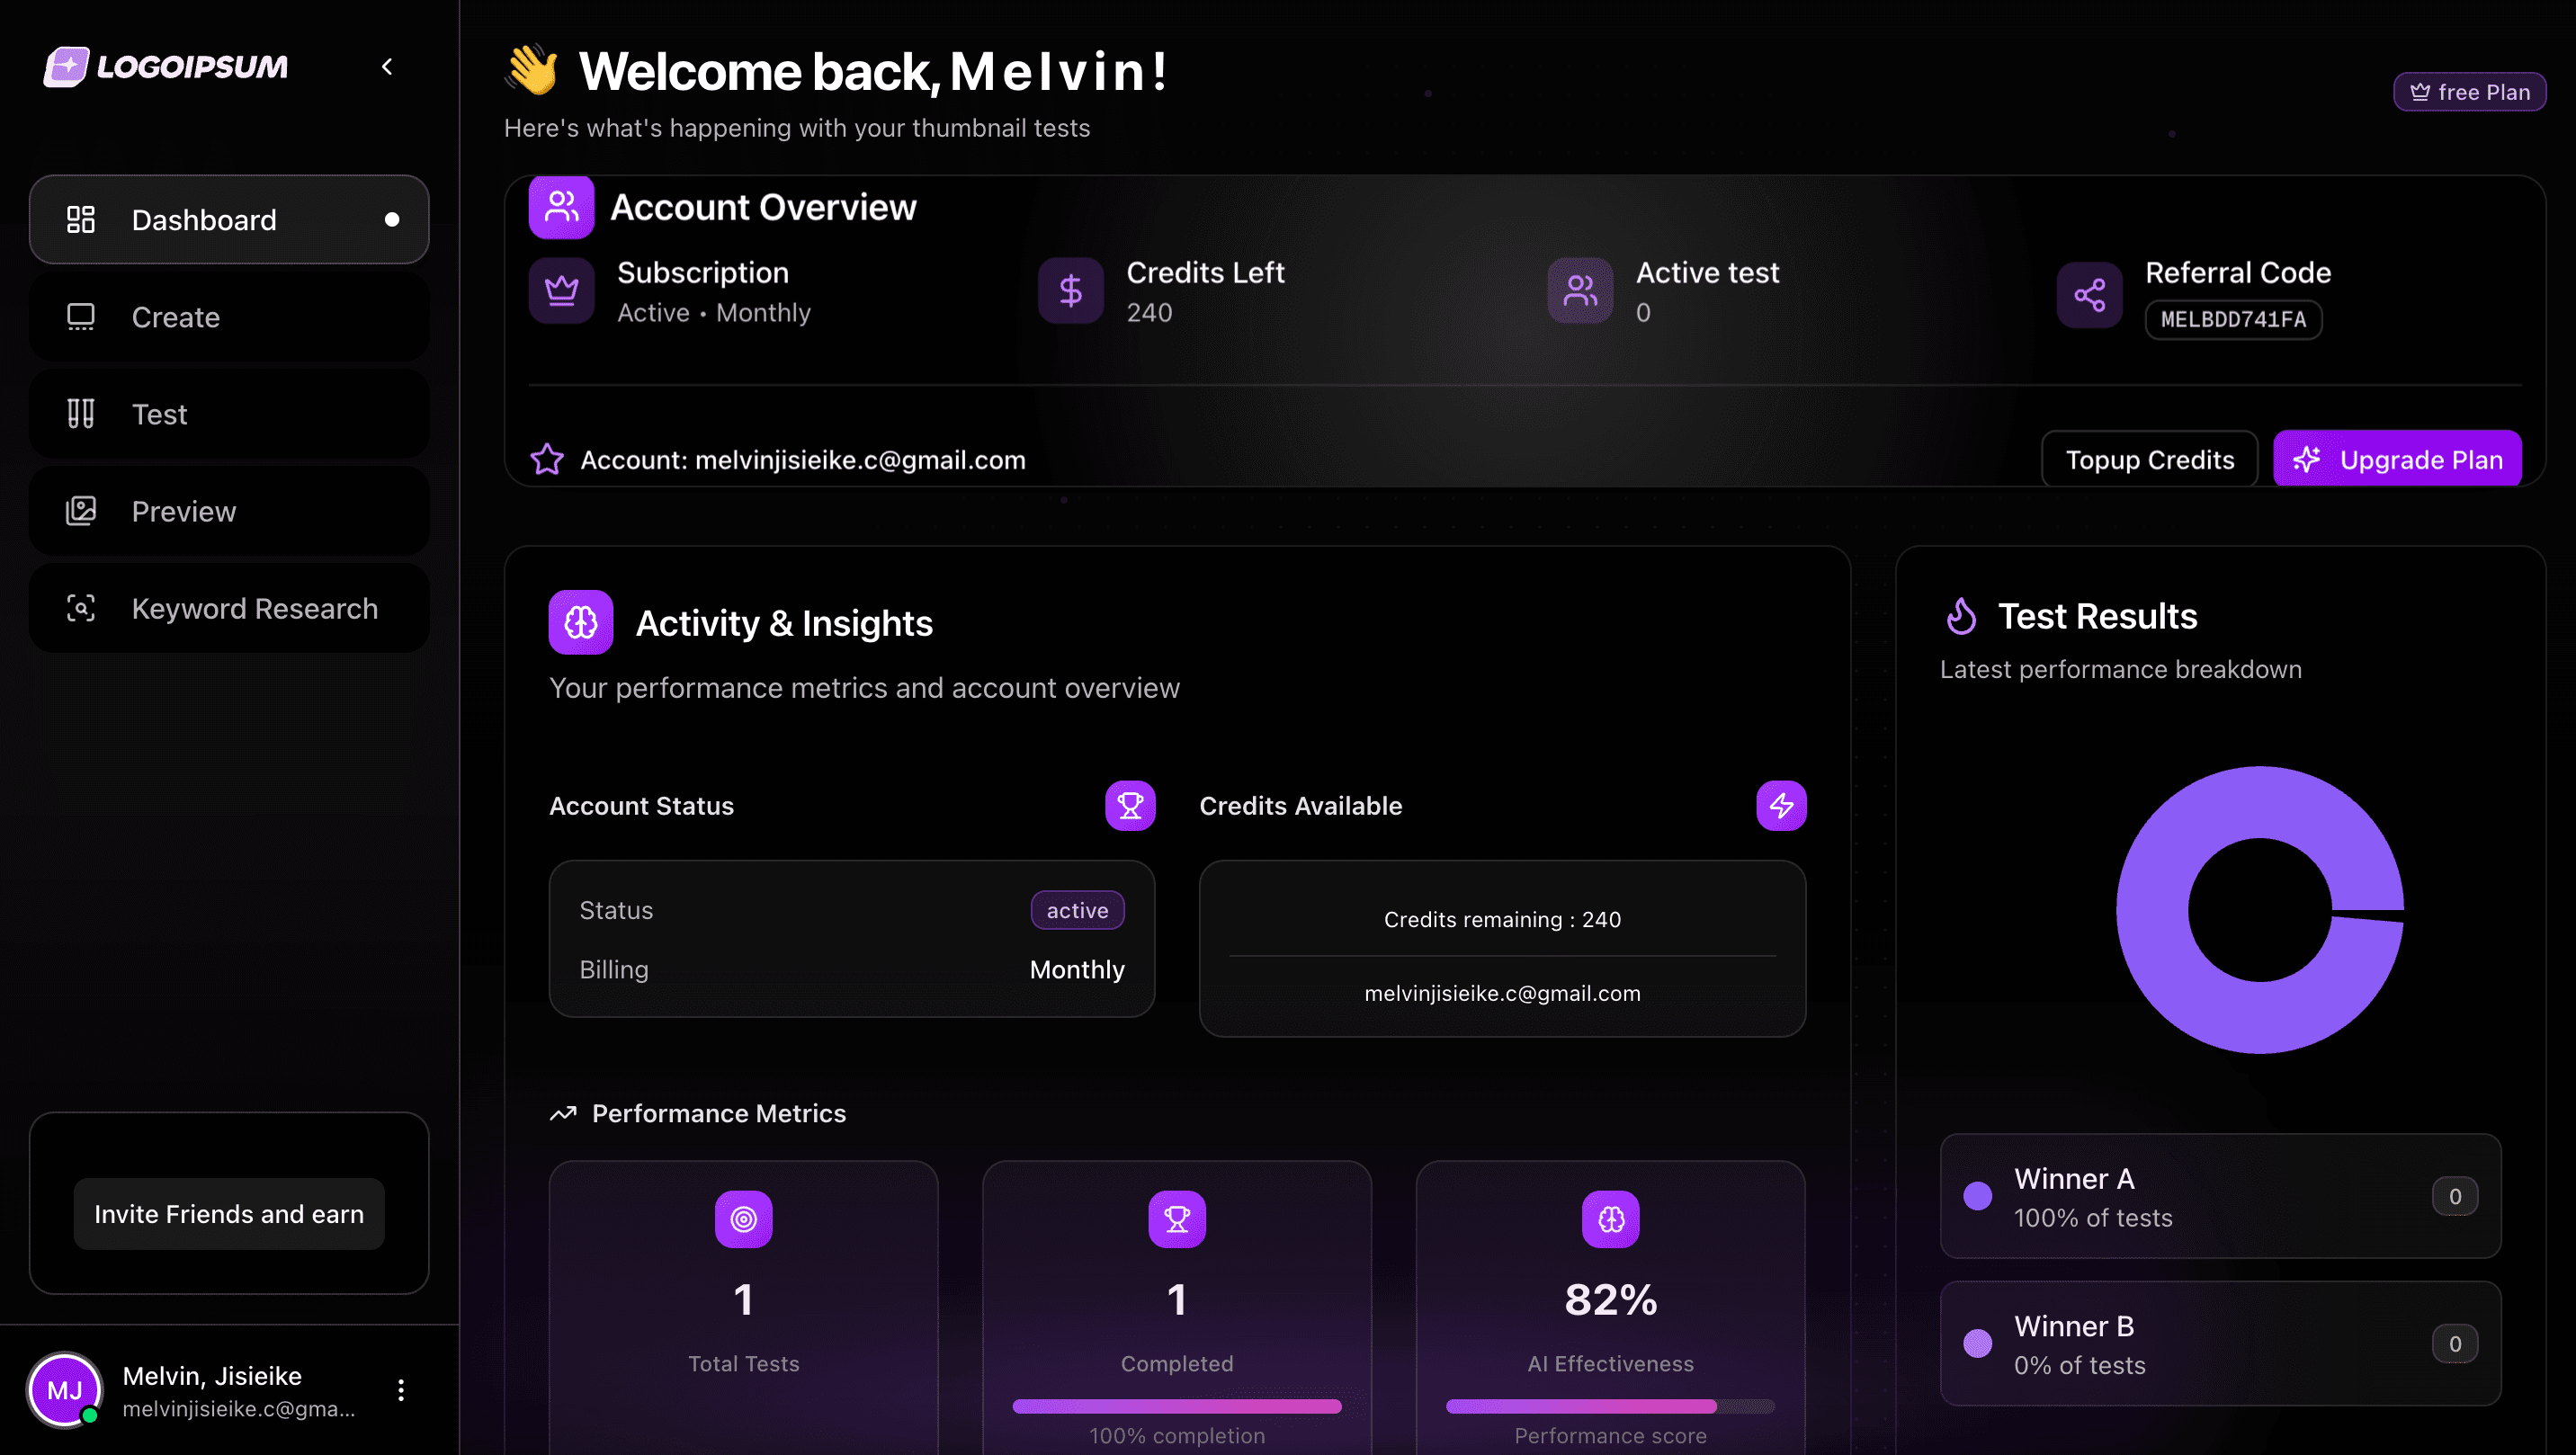Viewport: 2576px width, 1455px height.
Task: Collapse the sidebar with the chevron
Action: click(x=387, y=66)
